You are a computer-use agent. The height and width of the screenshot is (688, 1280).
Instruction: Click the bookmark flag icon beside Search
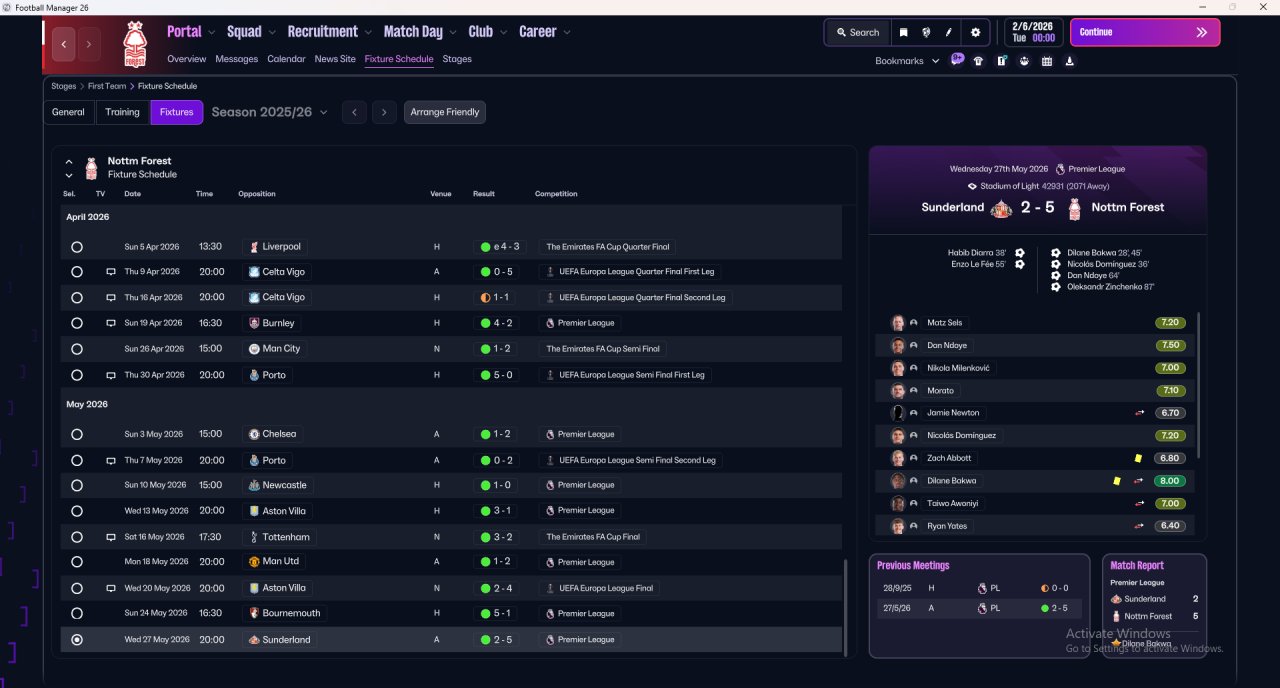903,32
